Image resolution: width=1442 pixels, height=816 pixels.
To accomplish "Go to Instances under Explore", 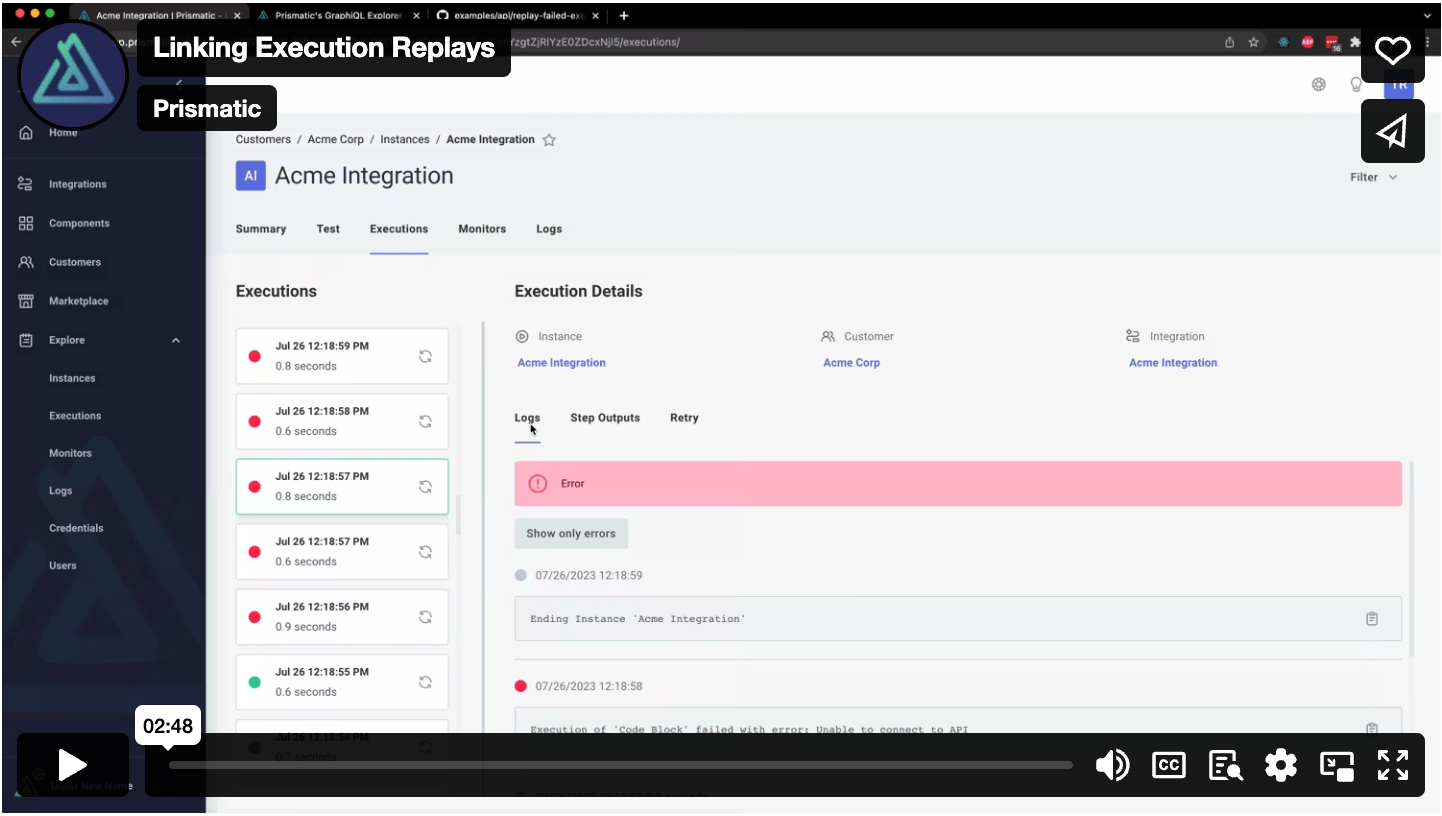I will (72, 378).
